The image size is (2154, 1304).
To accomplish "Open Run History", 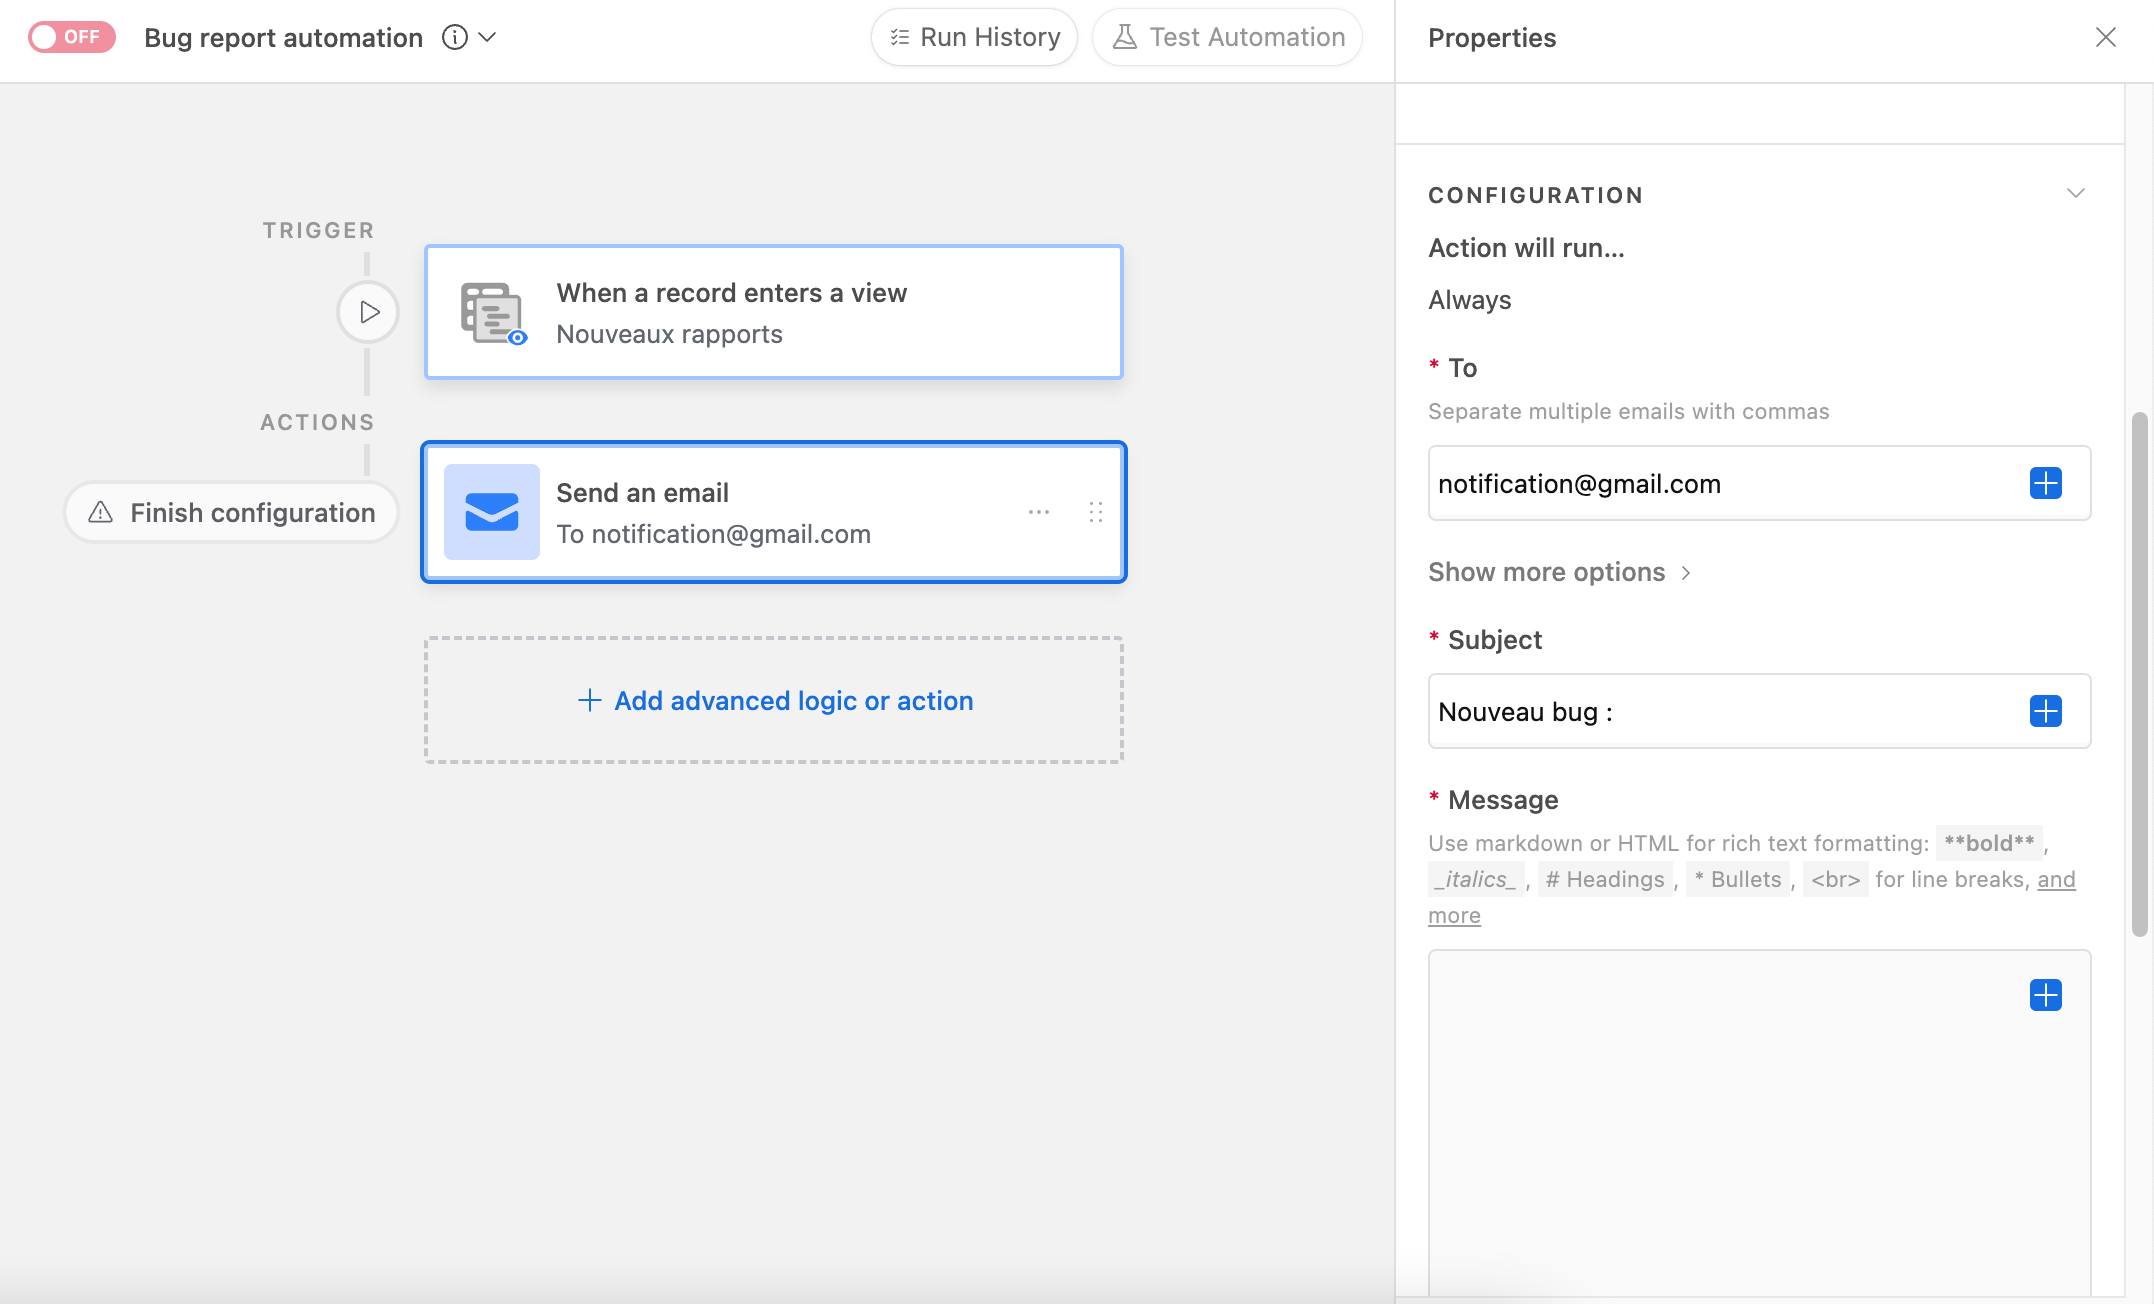I will click(974, 37).
